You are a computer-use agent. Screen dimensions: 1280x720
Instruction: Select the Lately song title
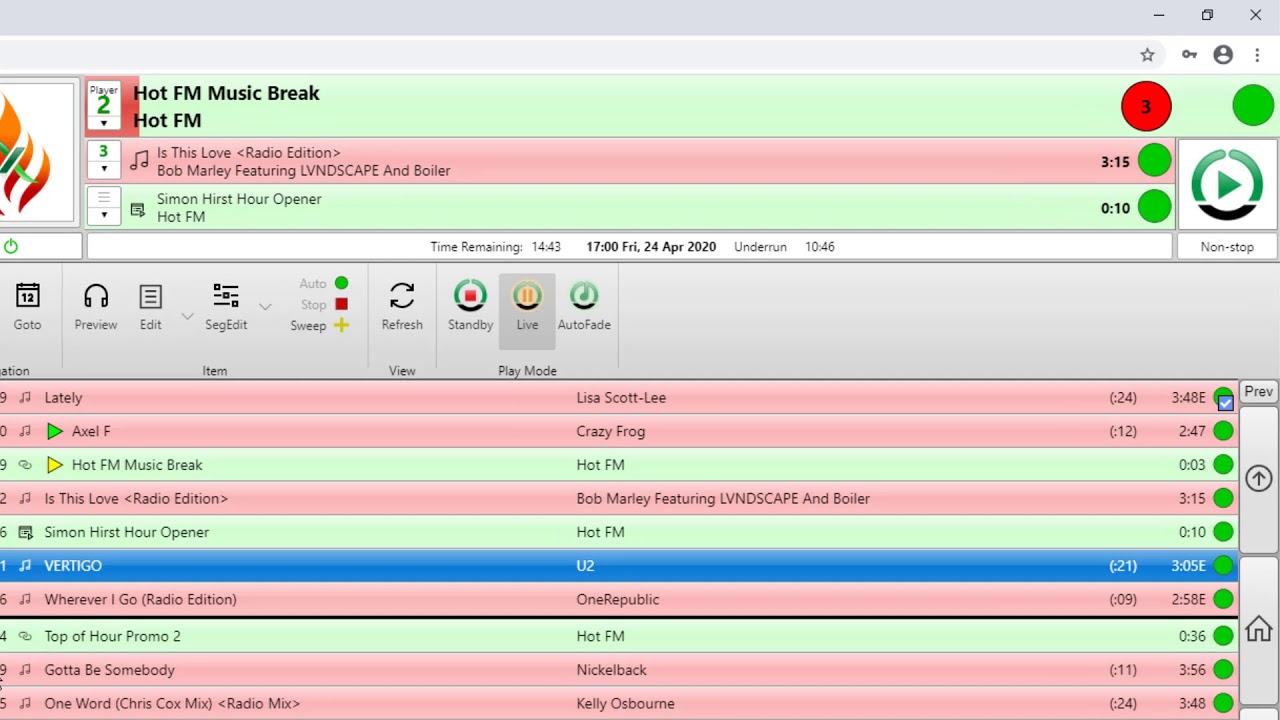[63, 397]
